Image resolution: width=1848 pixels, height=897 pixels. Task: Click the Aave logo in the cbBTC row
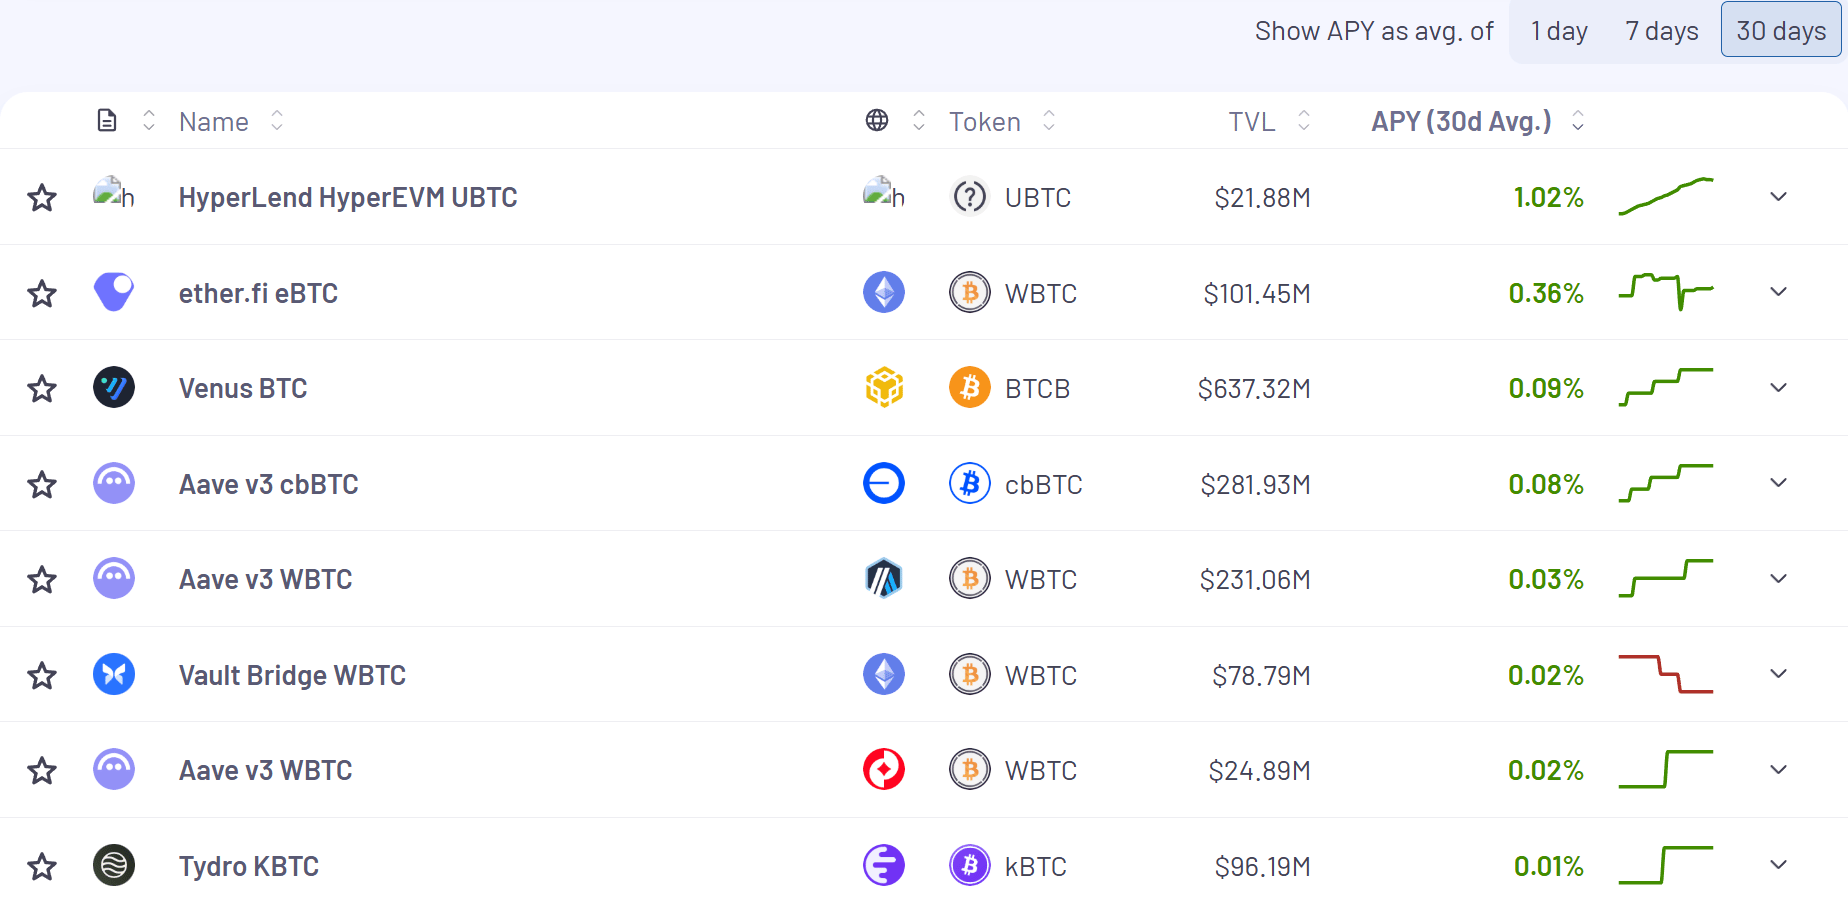114,483
